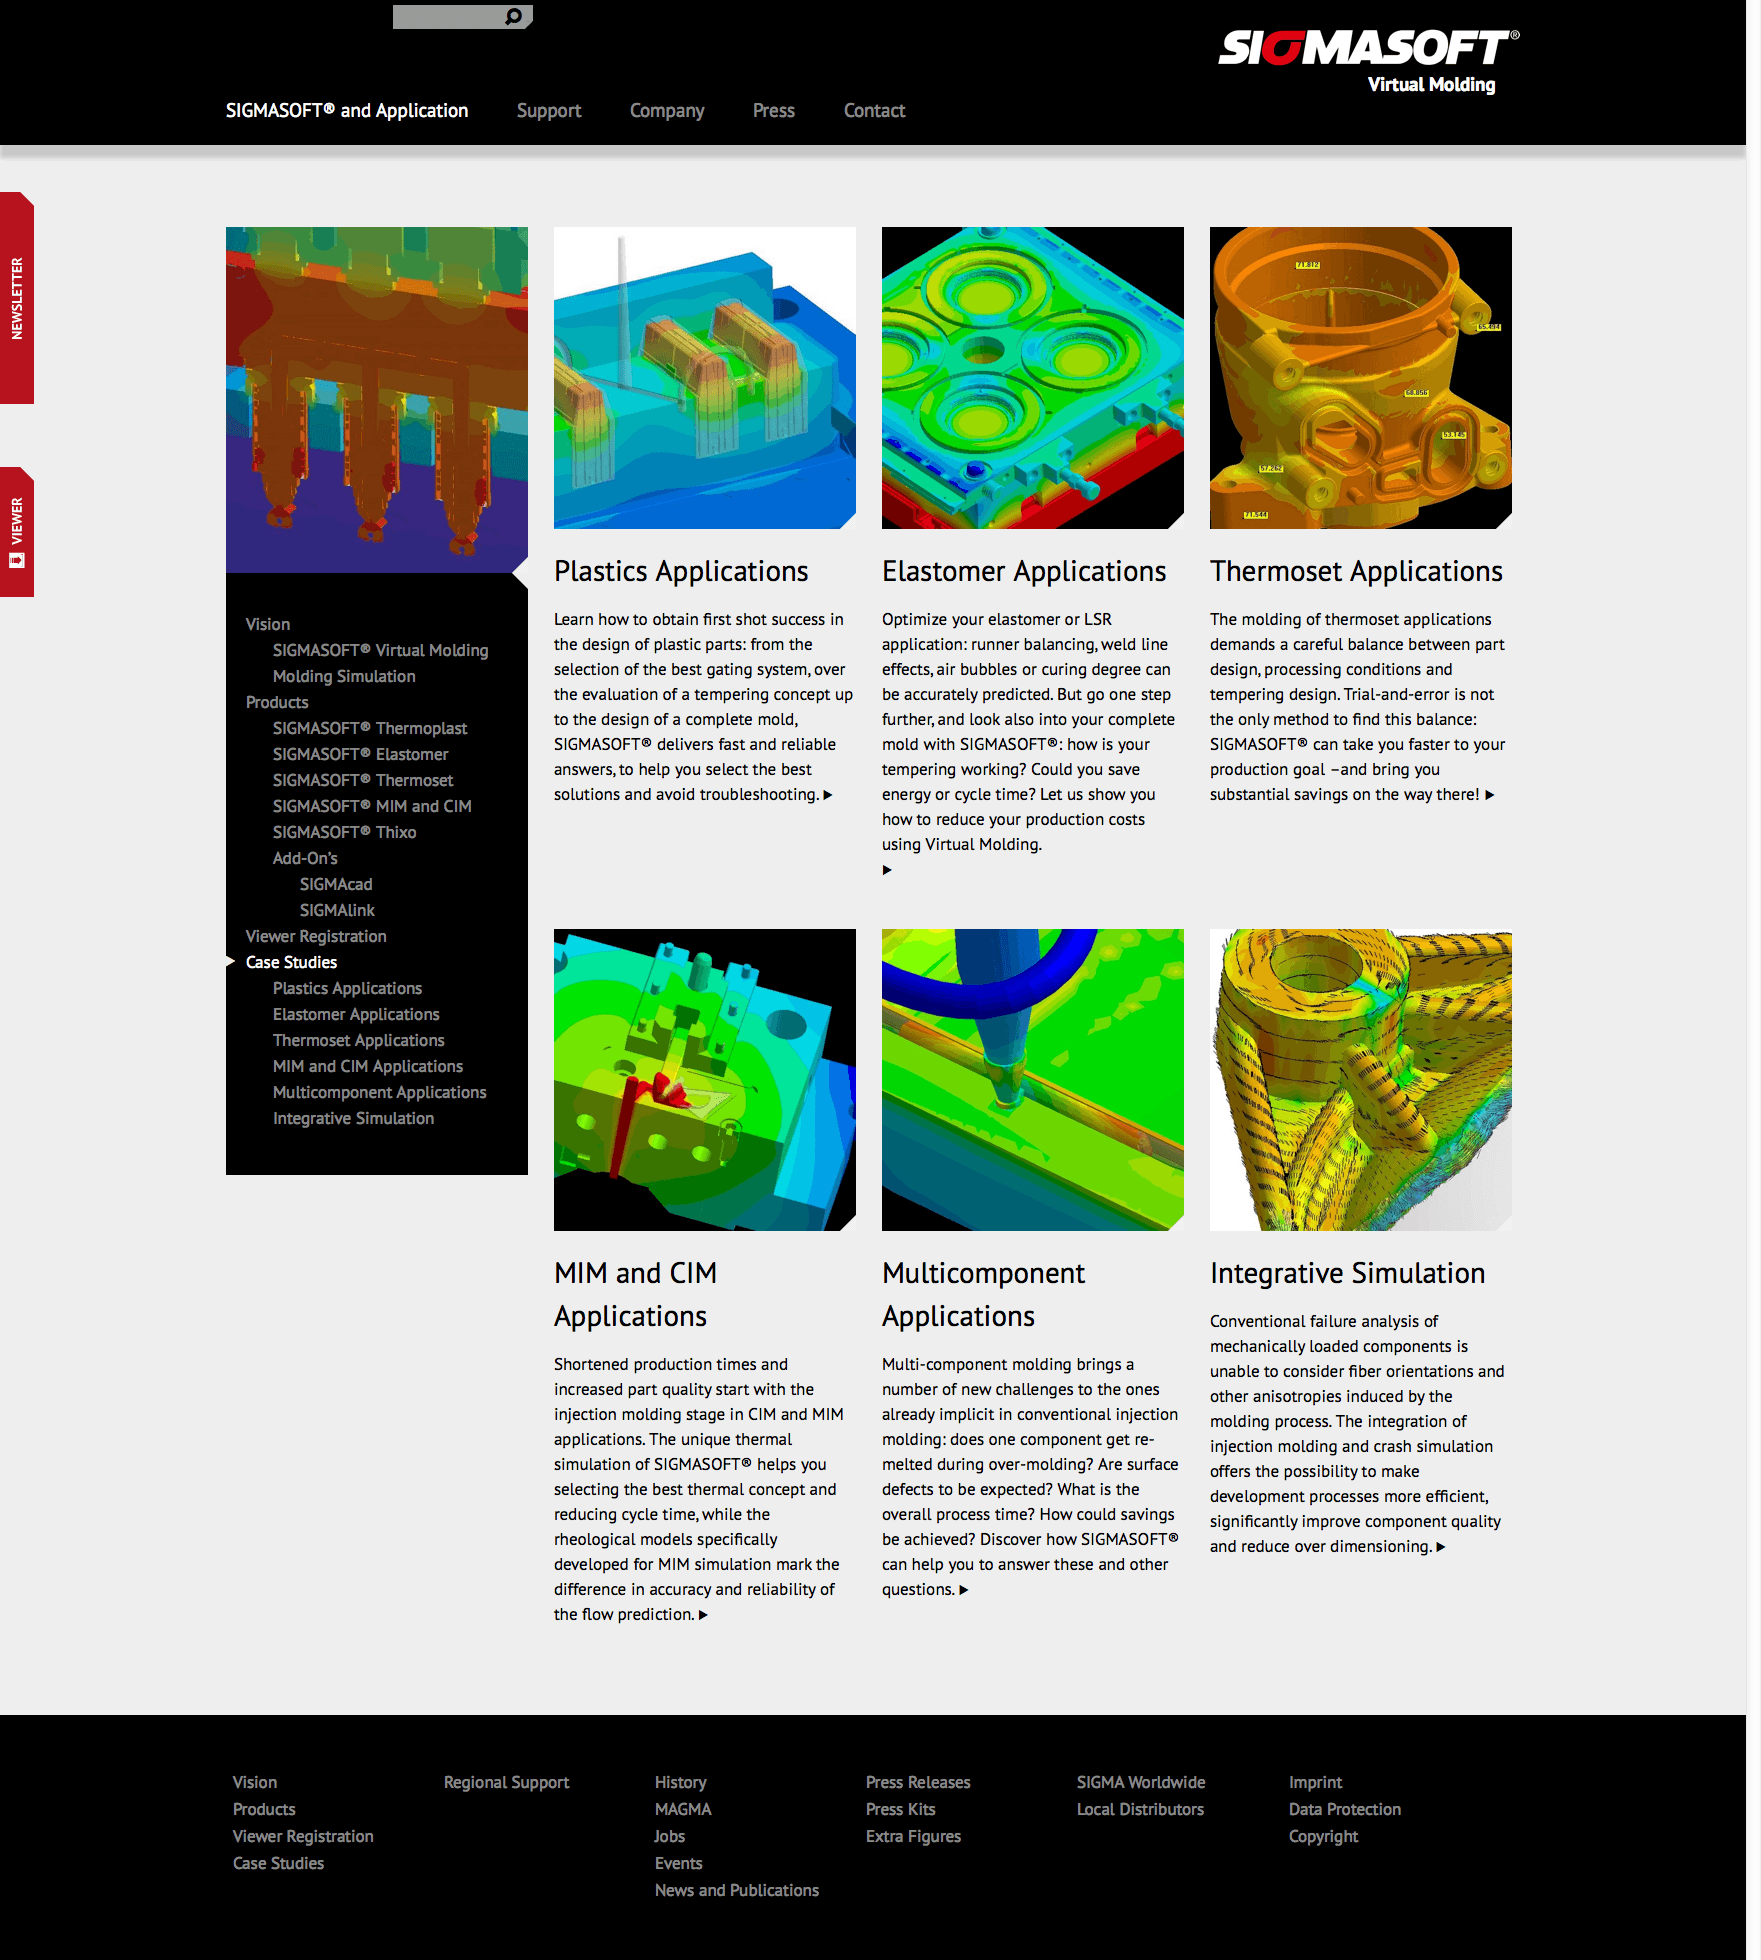Click the Elastomer Applications thumbnail image
The width and height of the screenshot is (1761, 1960).
click(x=1033, y=378)
